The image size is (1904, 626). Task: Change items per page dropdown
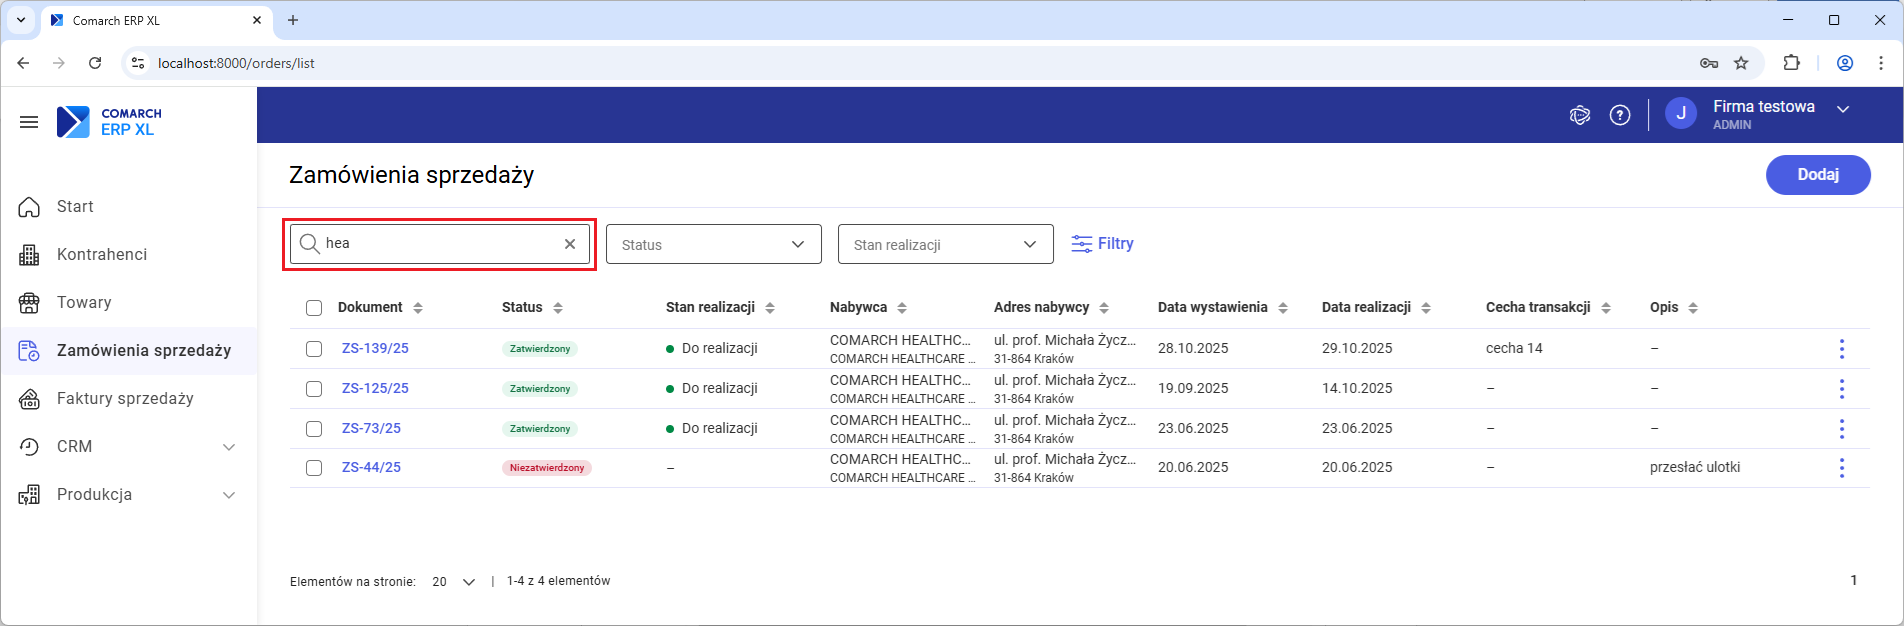point(454,582)
